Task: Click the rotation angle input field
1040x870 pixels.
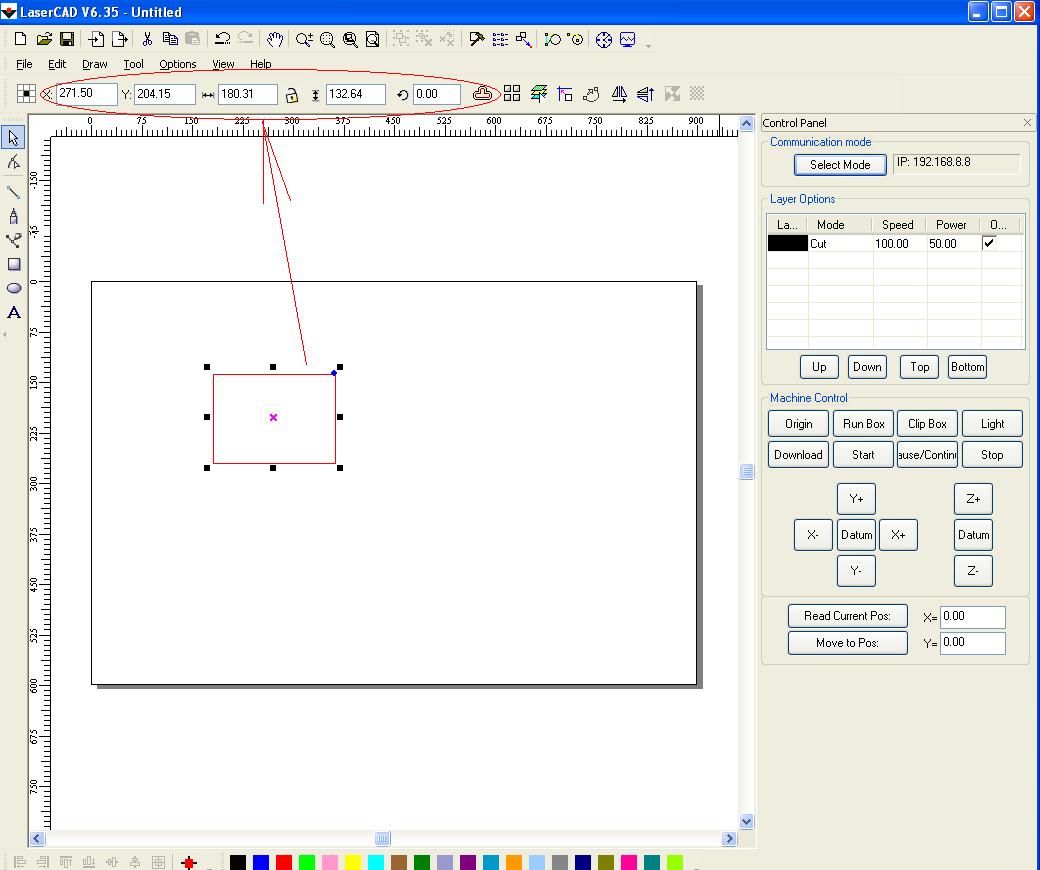Action: tap(436, 94)
